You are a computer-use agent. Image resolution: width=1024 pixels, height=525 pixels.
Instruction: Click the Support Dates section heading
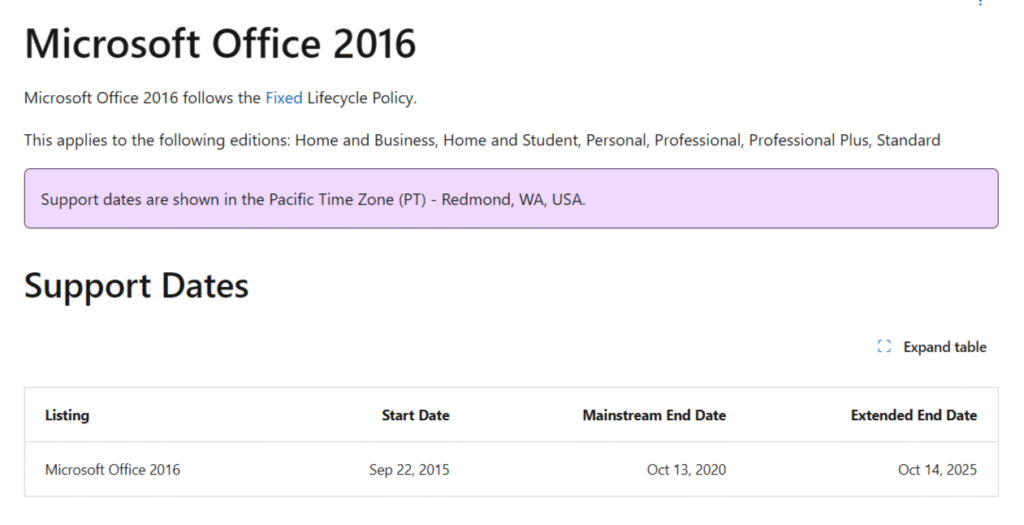point(136,287)
